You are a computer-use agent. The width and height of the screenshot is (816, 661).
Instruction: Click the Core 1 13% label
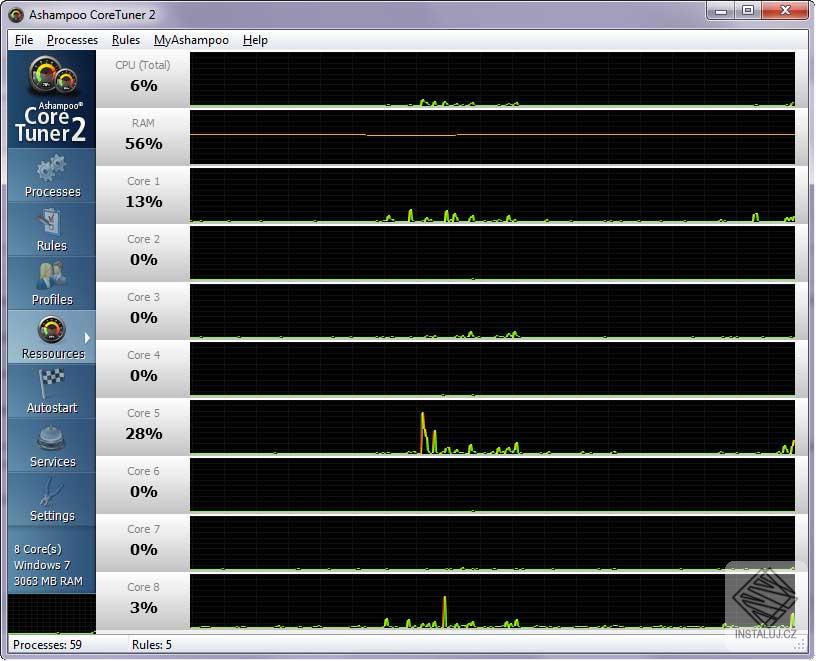point(143,193)
